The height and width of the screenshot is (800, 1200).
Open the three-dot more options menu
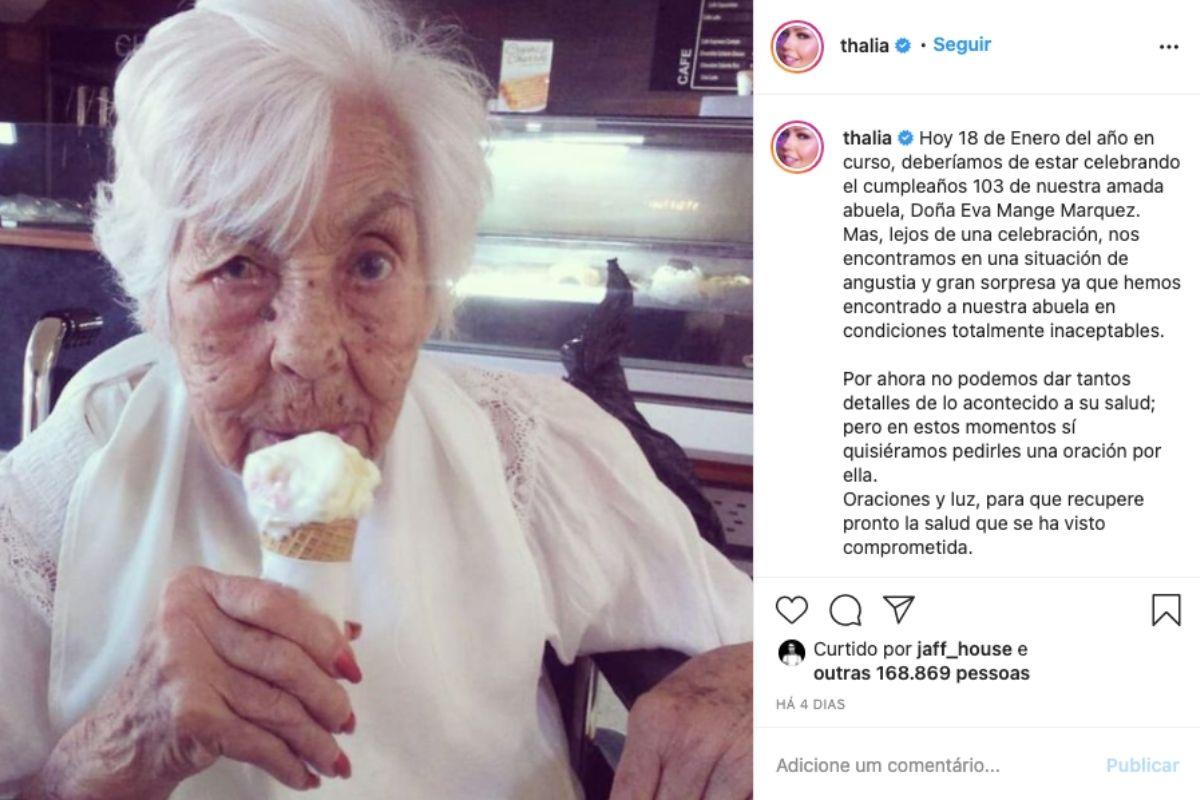tap(1168, 47)
